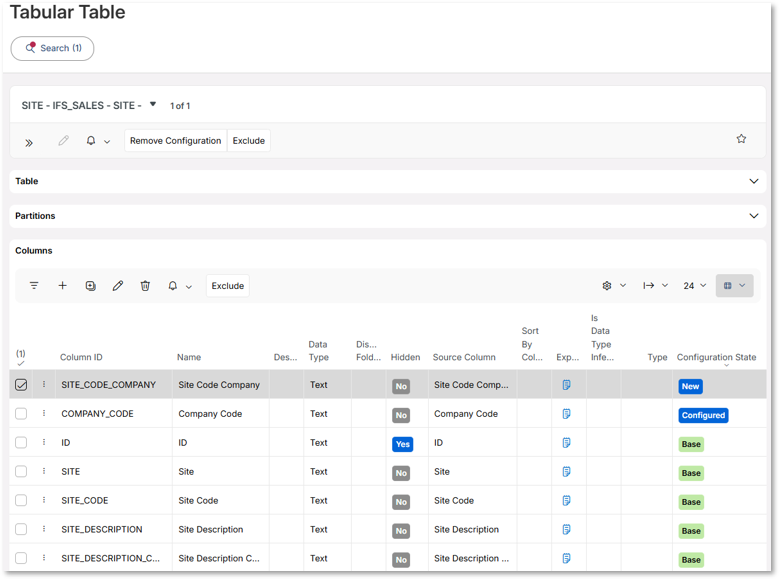The image size is (780, 580).
Task: Open row menu dots for SITE row
Action: coord(44,471)
